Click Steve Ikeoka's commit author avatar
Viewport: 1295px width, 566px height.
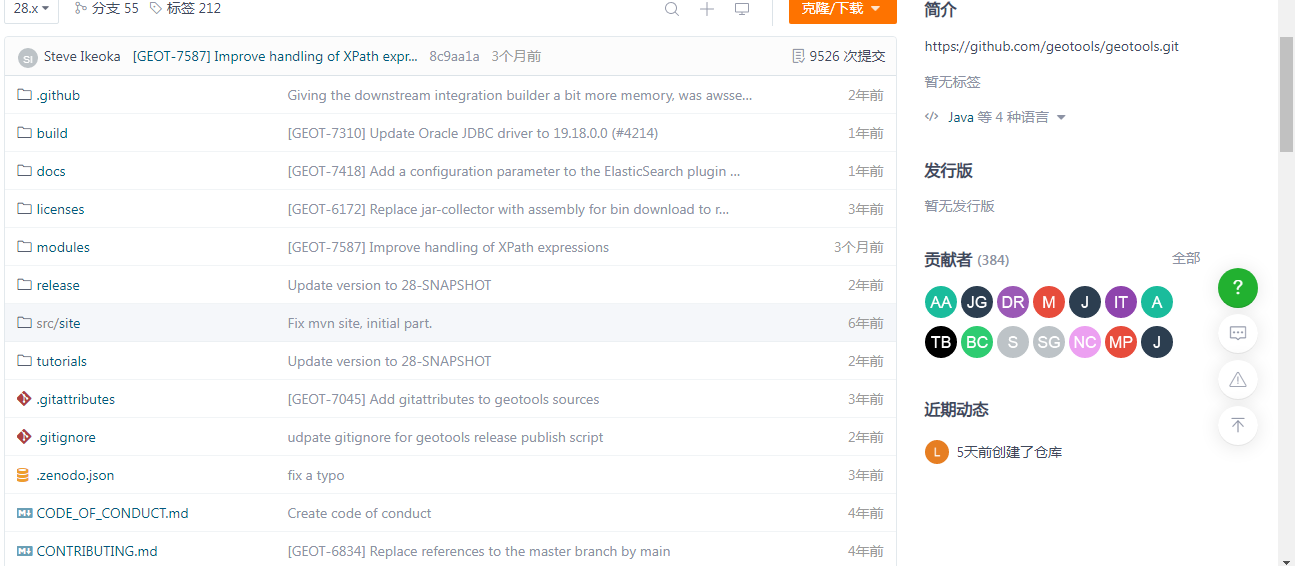pyautogui.click(x=28, y=57)
